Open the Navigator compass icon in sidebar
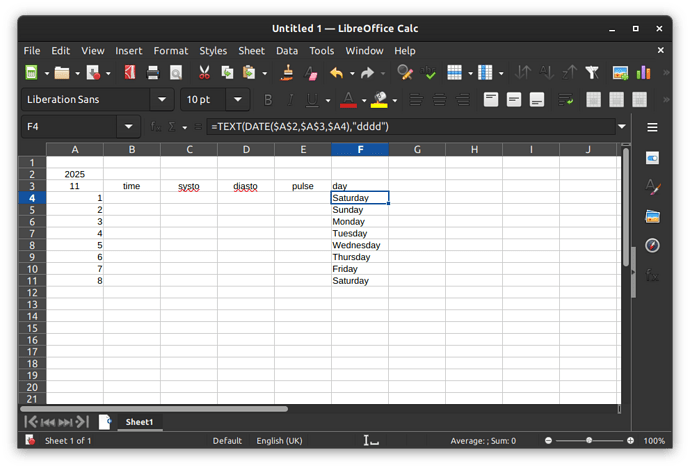 (x=652, y=245)
